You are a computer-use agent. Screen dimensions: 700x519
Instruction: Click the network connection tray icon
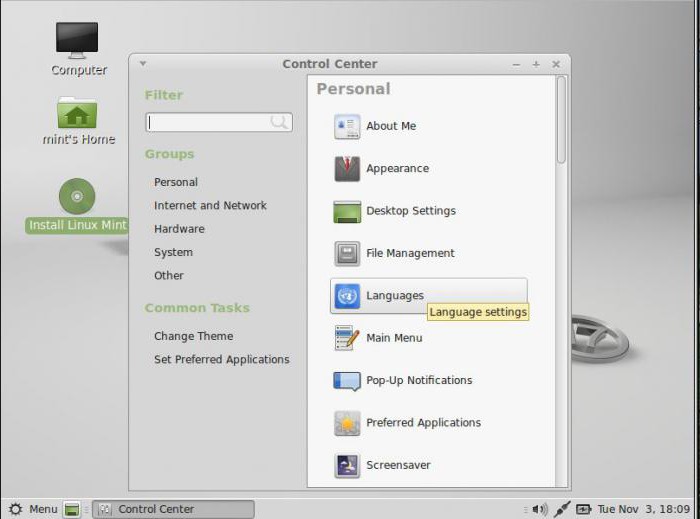click(x=562, y=509)
